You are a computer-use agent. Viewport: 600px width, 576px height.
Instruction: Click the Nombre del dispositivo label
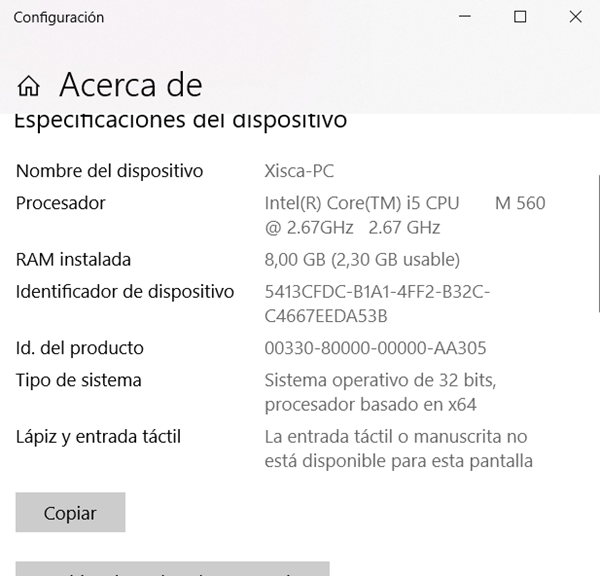coord(109,171)
